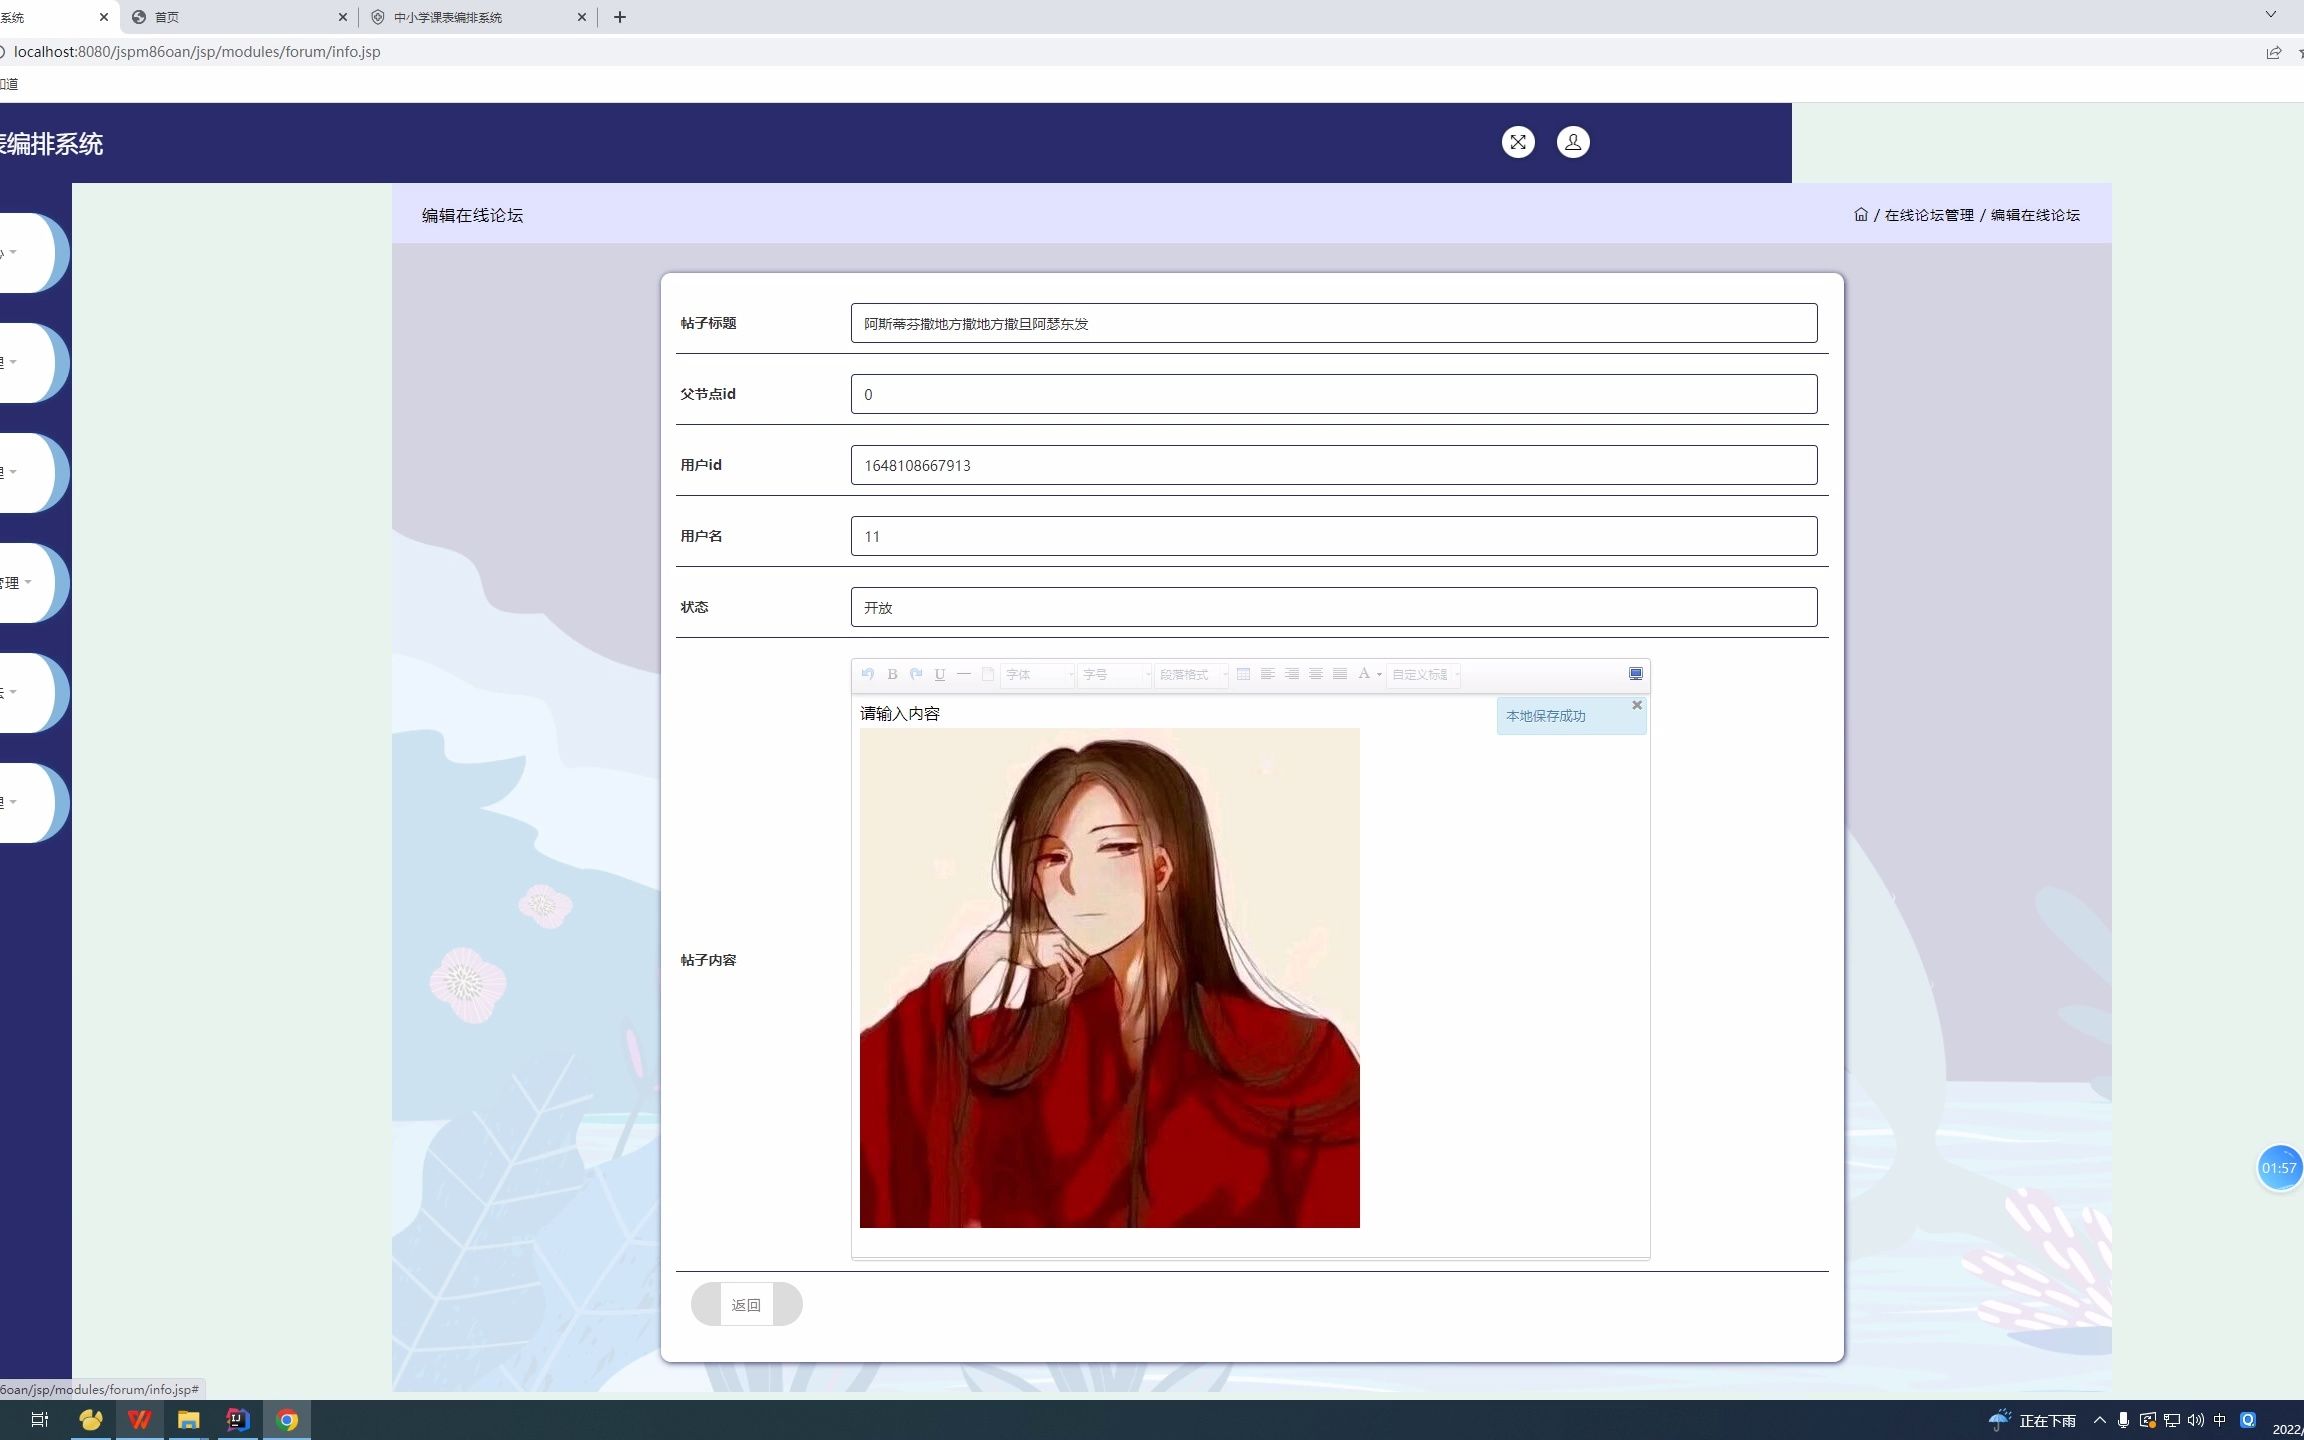2304x1440 pixels.
Task: Expand the sixth sidebar menu item
Action: pyautogui.click(x=27, y=802)
